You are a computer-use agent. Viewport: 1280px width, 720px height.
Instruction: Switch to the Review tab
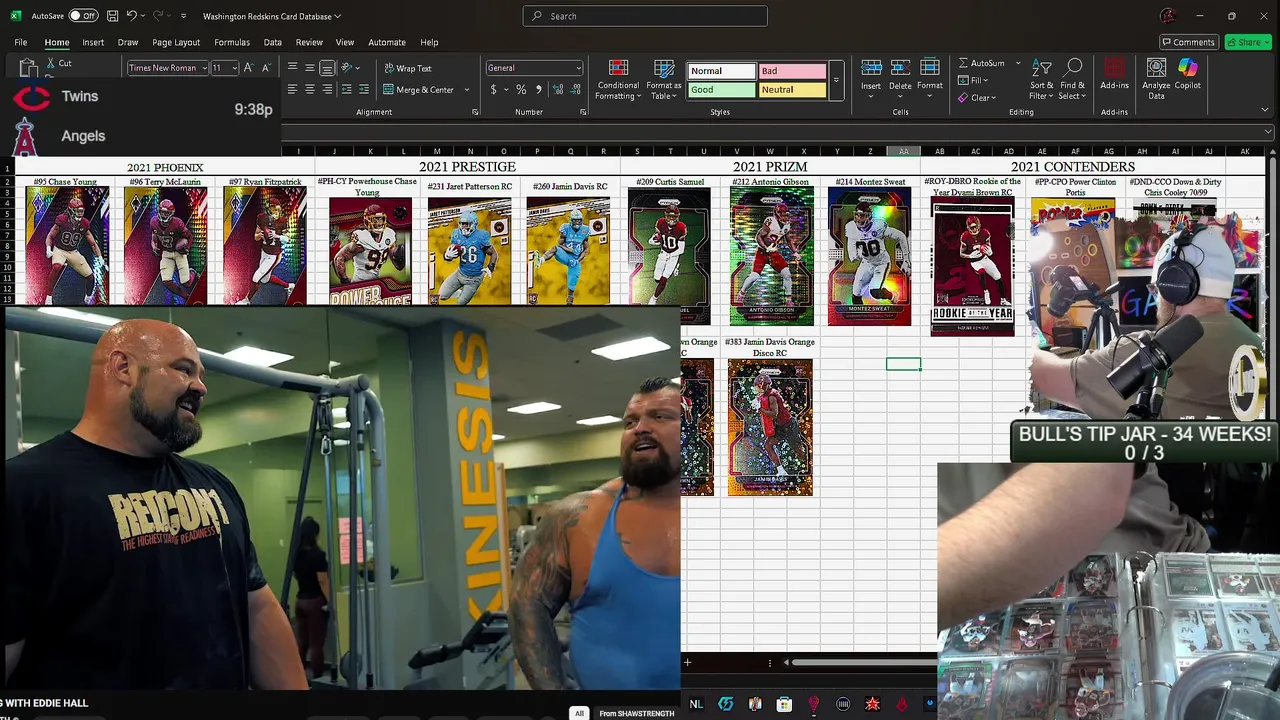point(309,42)
